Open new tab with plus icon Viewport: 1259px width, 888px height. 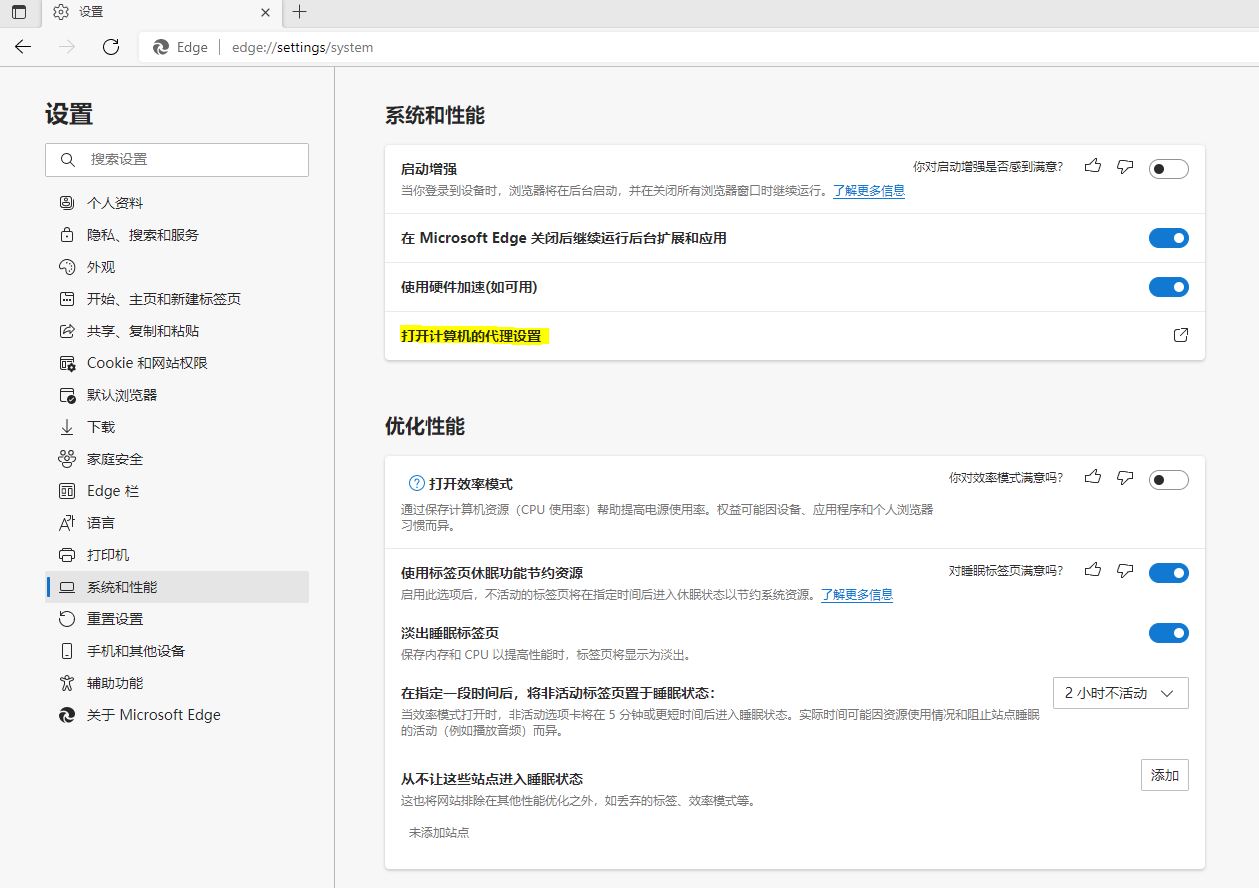pos(299,12)
